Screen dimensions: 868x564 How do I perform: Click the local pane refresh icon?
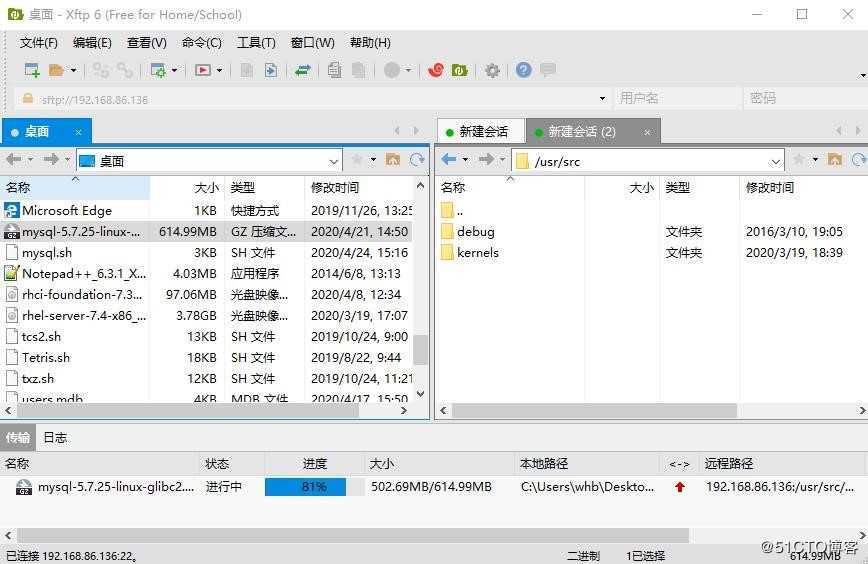[417, 160]
